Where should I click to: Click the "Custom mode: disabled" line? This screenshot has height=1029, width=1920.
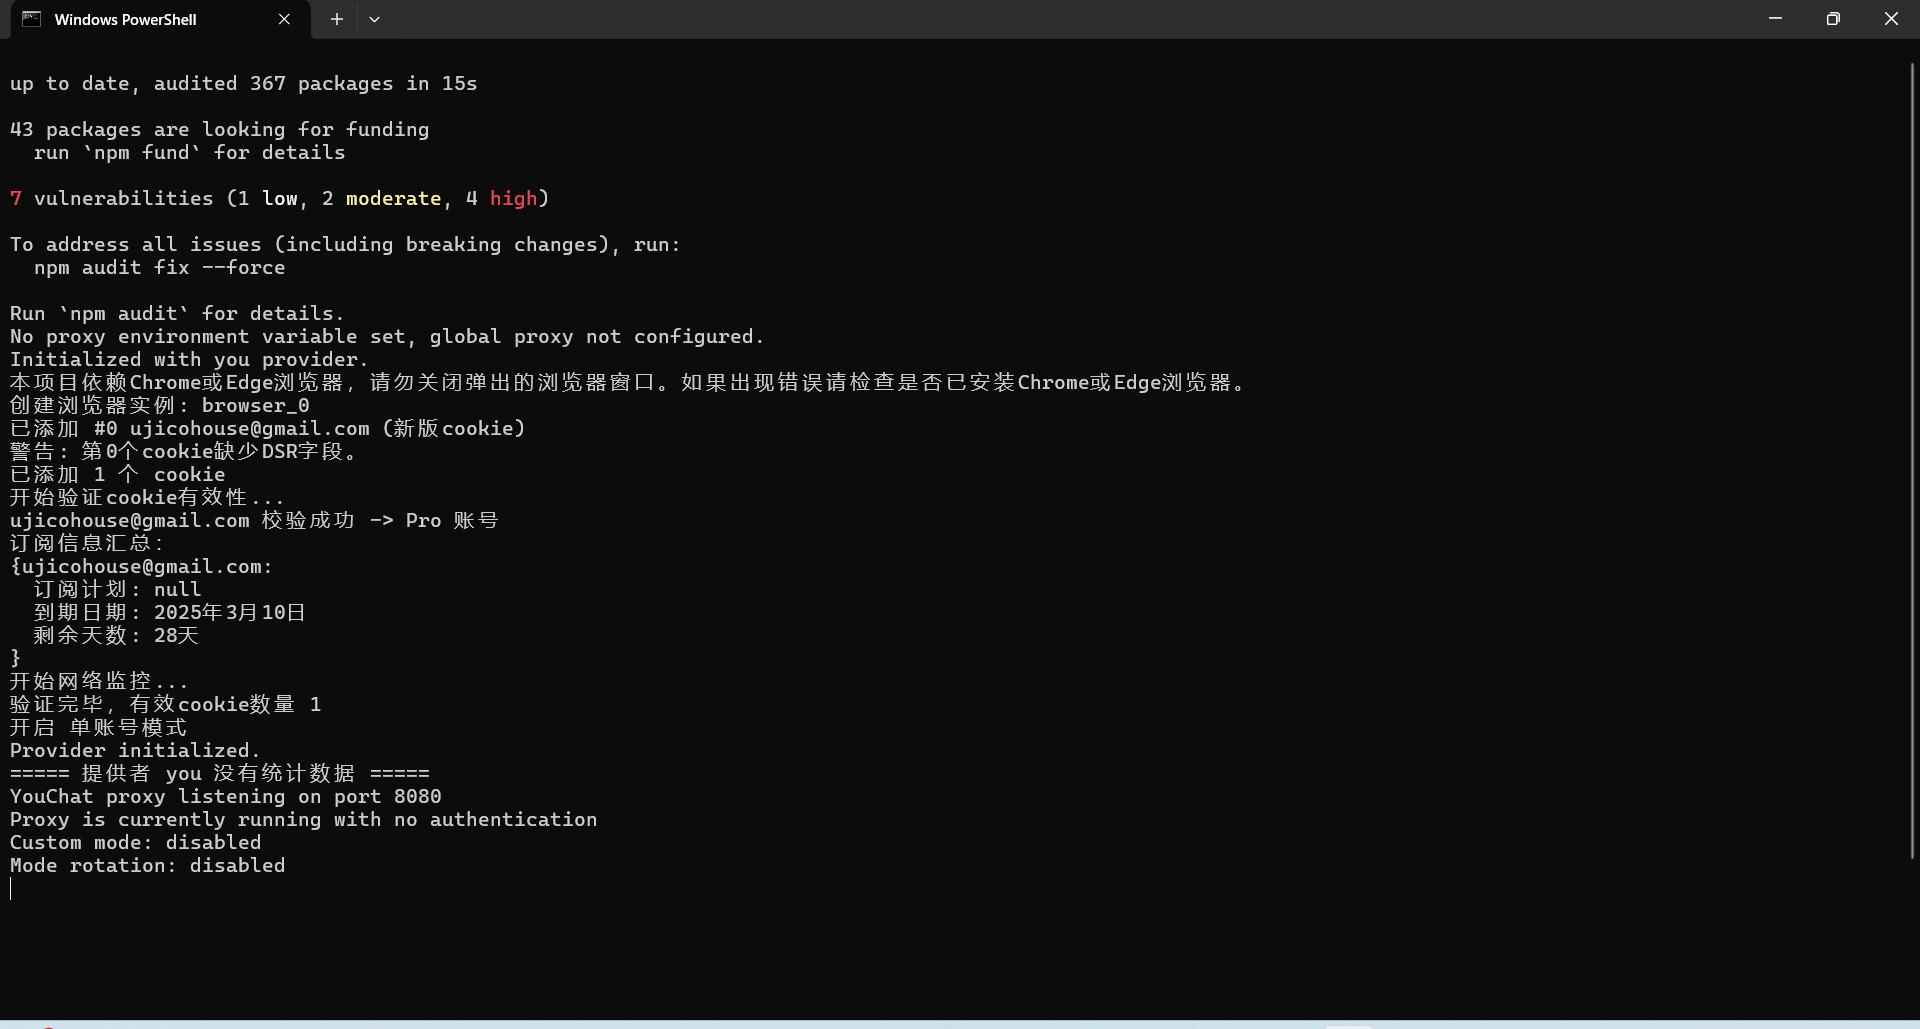click(135, 843)
